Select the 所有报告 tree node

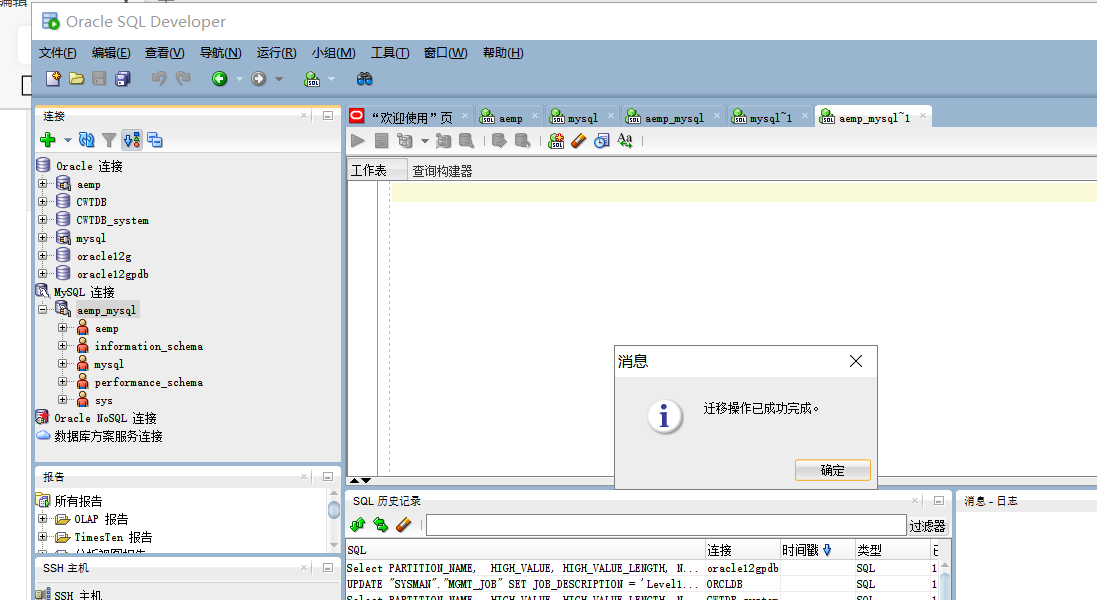pos(78,501)
